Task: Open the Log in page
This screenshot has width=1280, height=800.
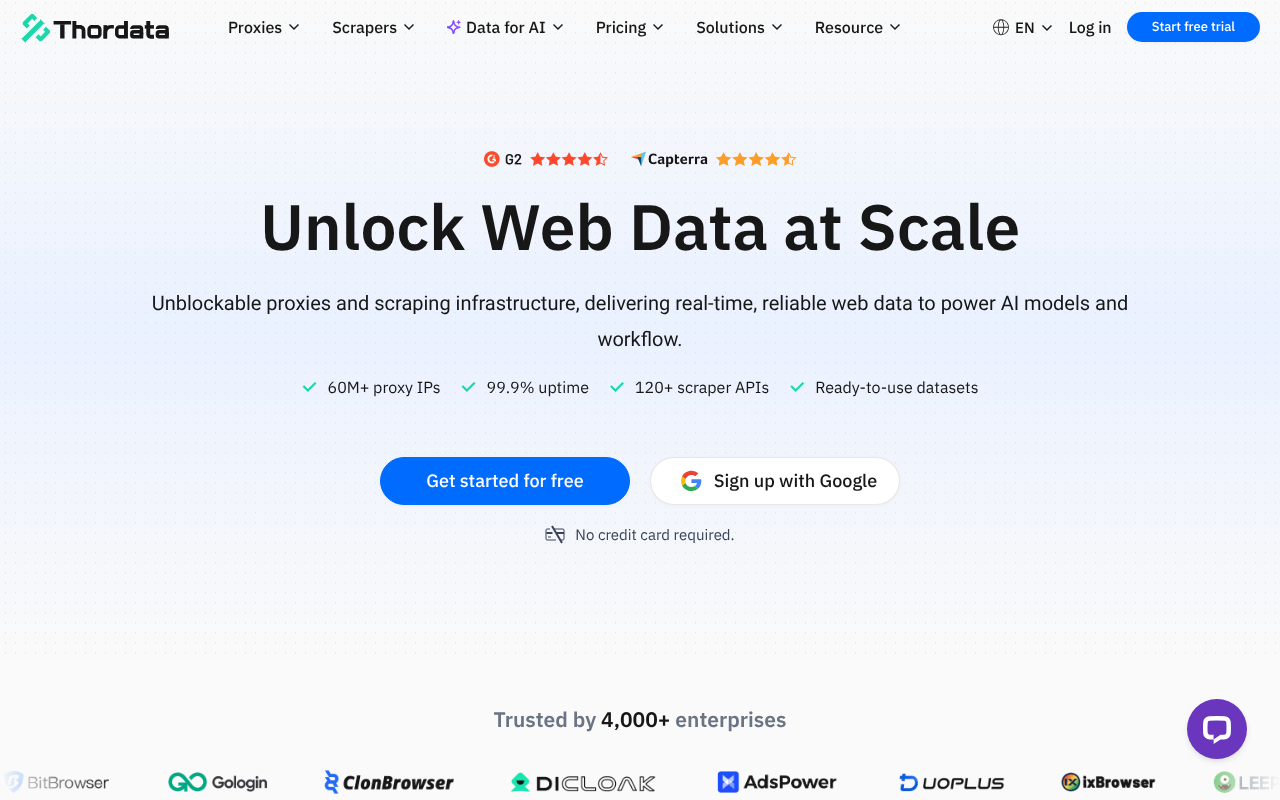Action: [x=1089, y=27]
